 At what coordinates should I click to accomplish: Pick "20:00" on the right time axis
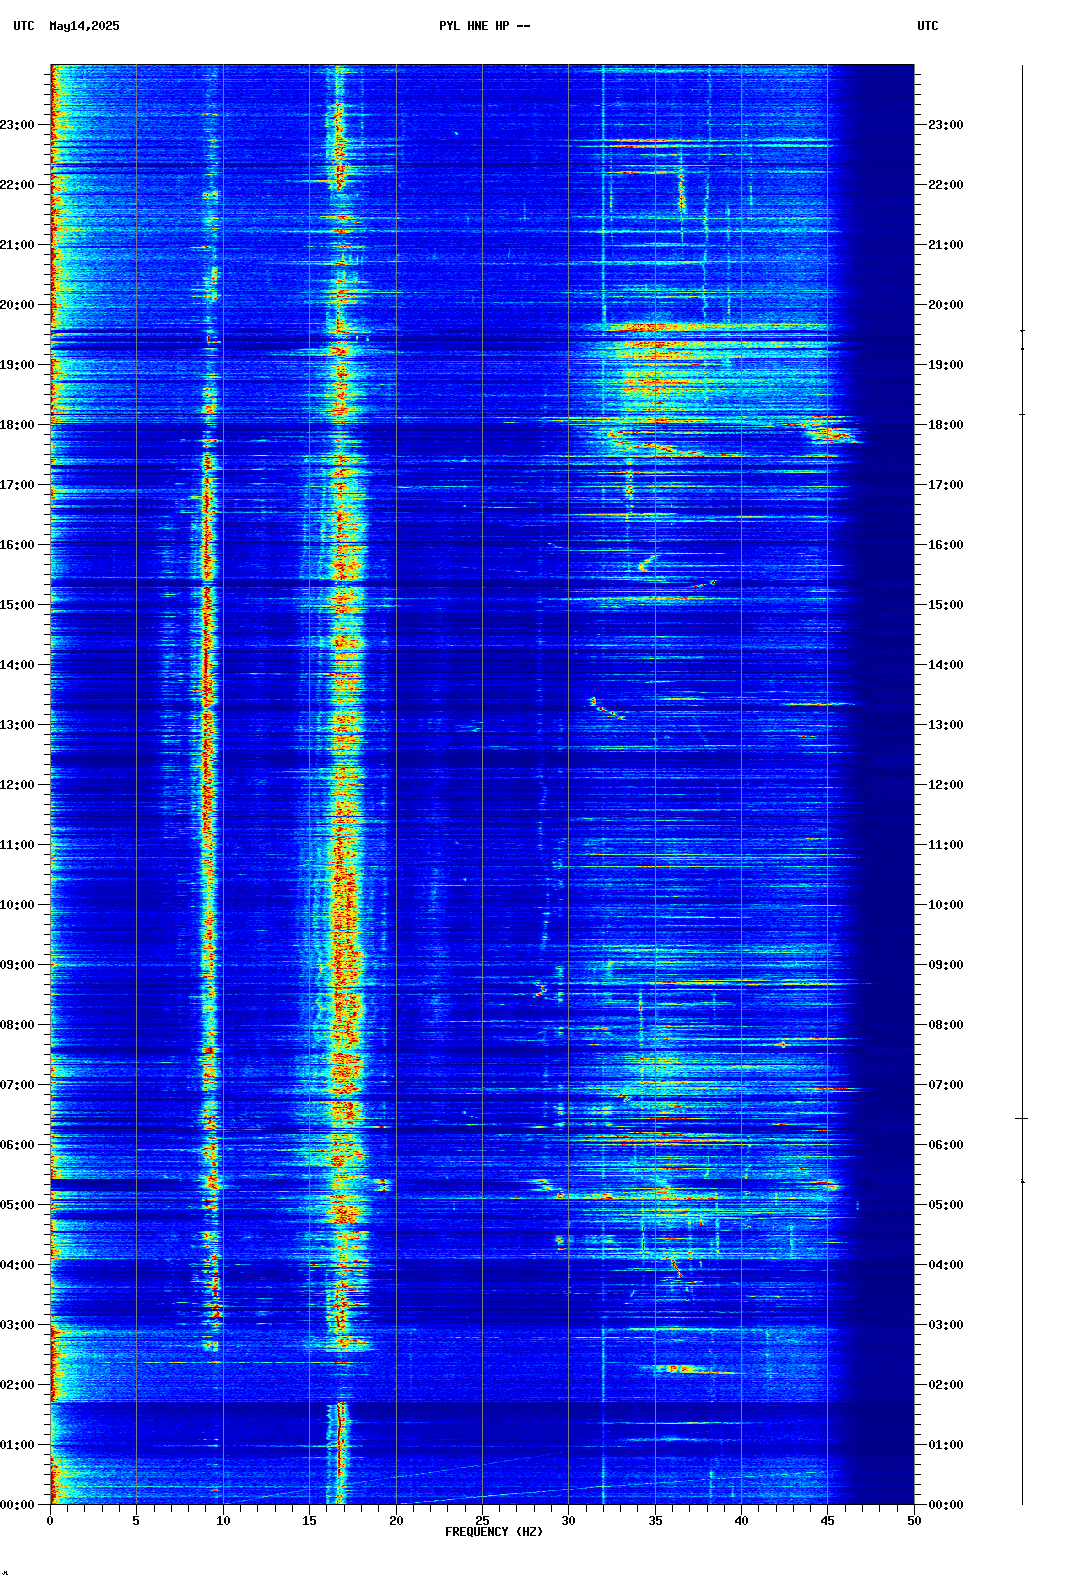pyautogui.click(x=946, y=305)
